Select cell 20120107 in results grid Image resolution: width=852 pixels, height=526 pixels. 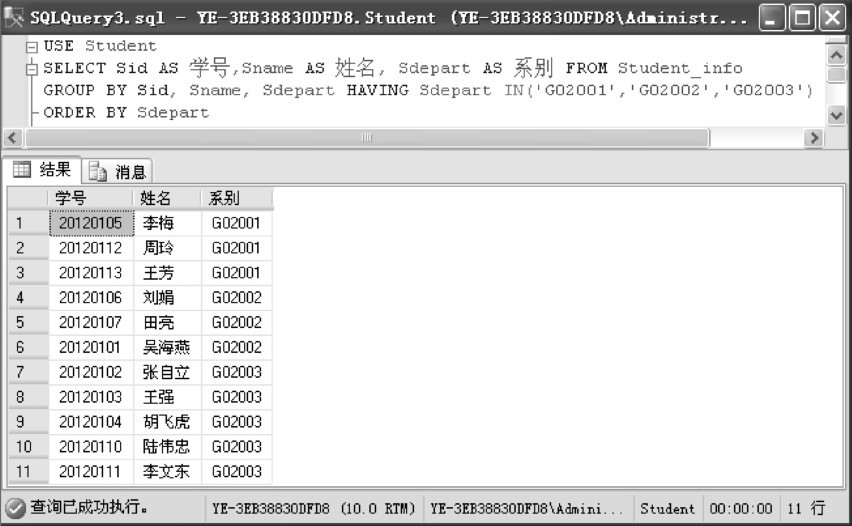[91, 323]
